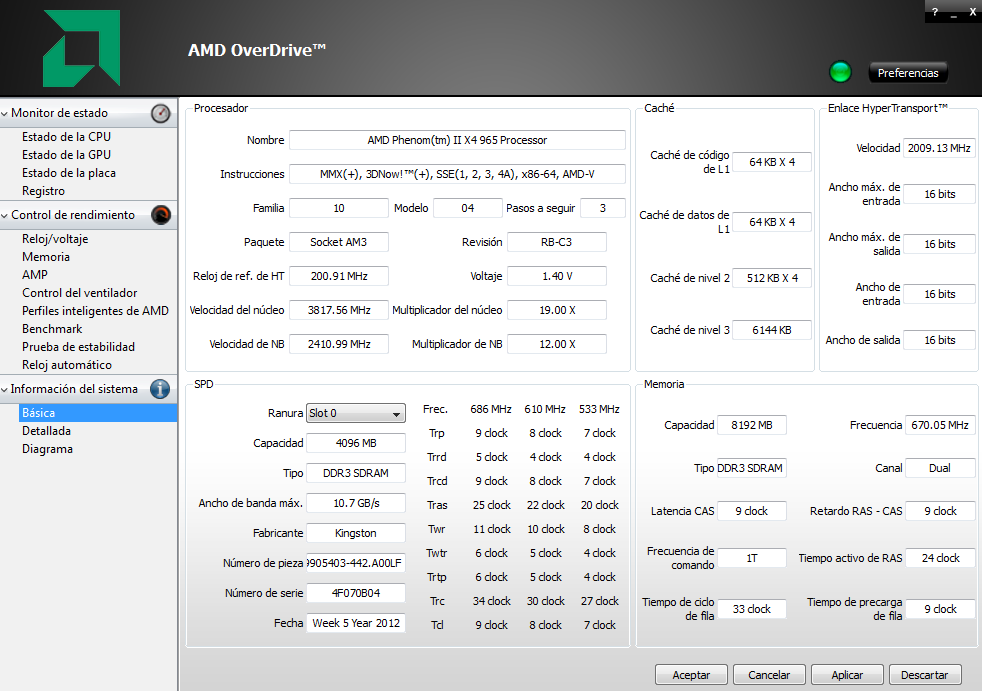Click the Tras 22 clock value
This screenshot has height=691, width=982.
(x=545, y=505)
